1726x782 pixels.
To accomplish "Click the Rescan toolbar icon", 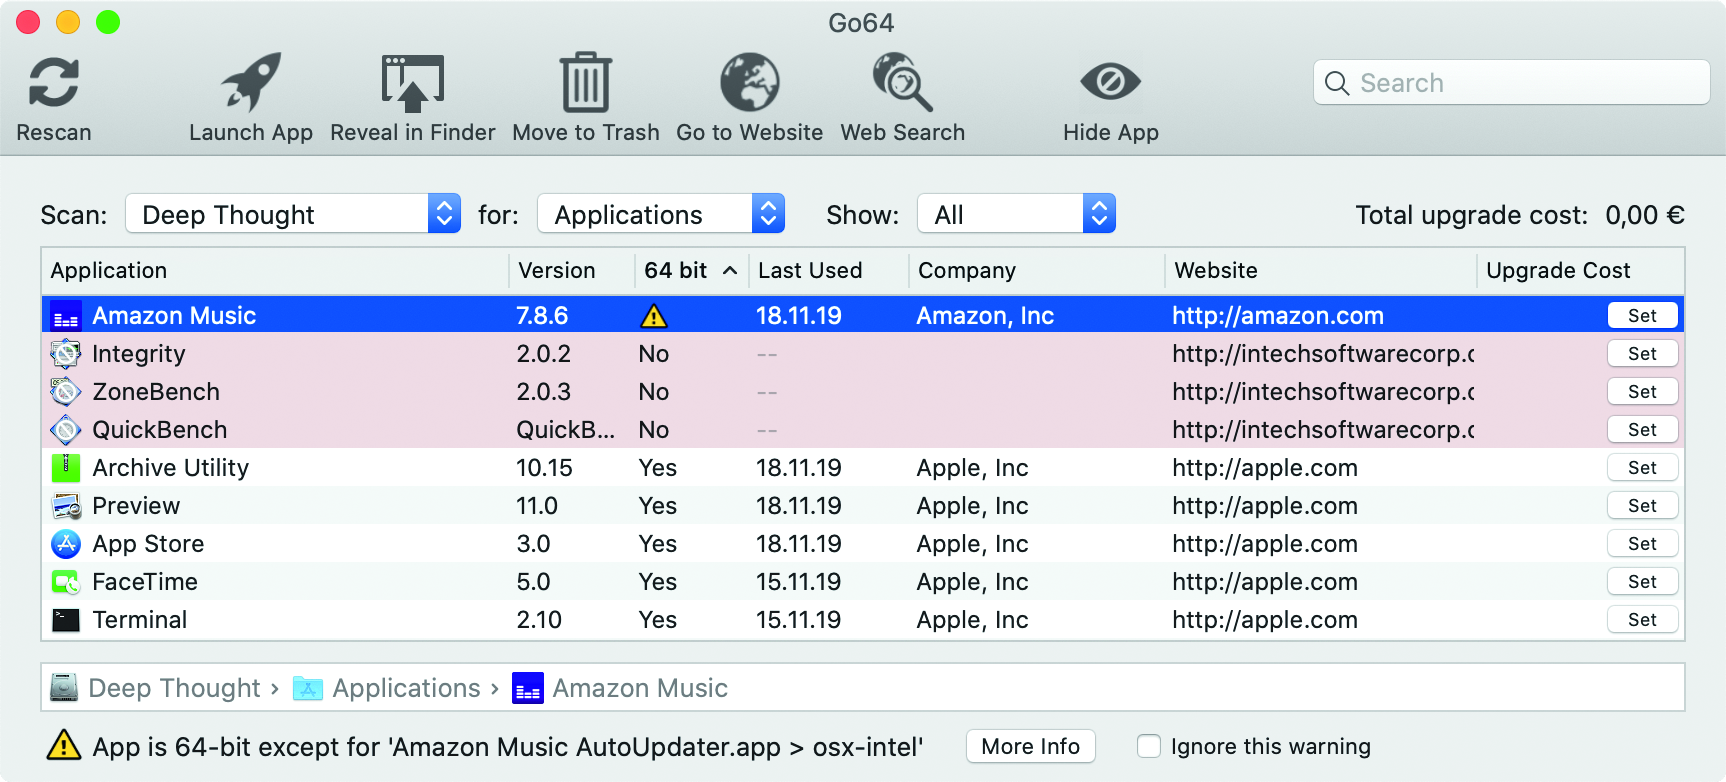I will tap(54, 83).
